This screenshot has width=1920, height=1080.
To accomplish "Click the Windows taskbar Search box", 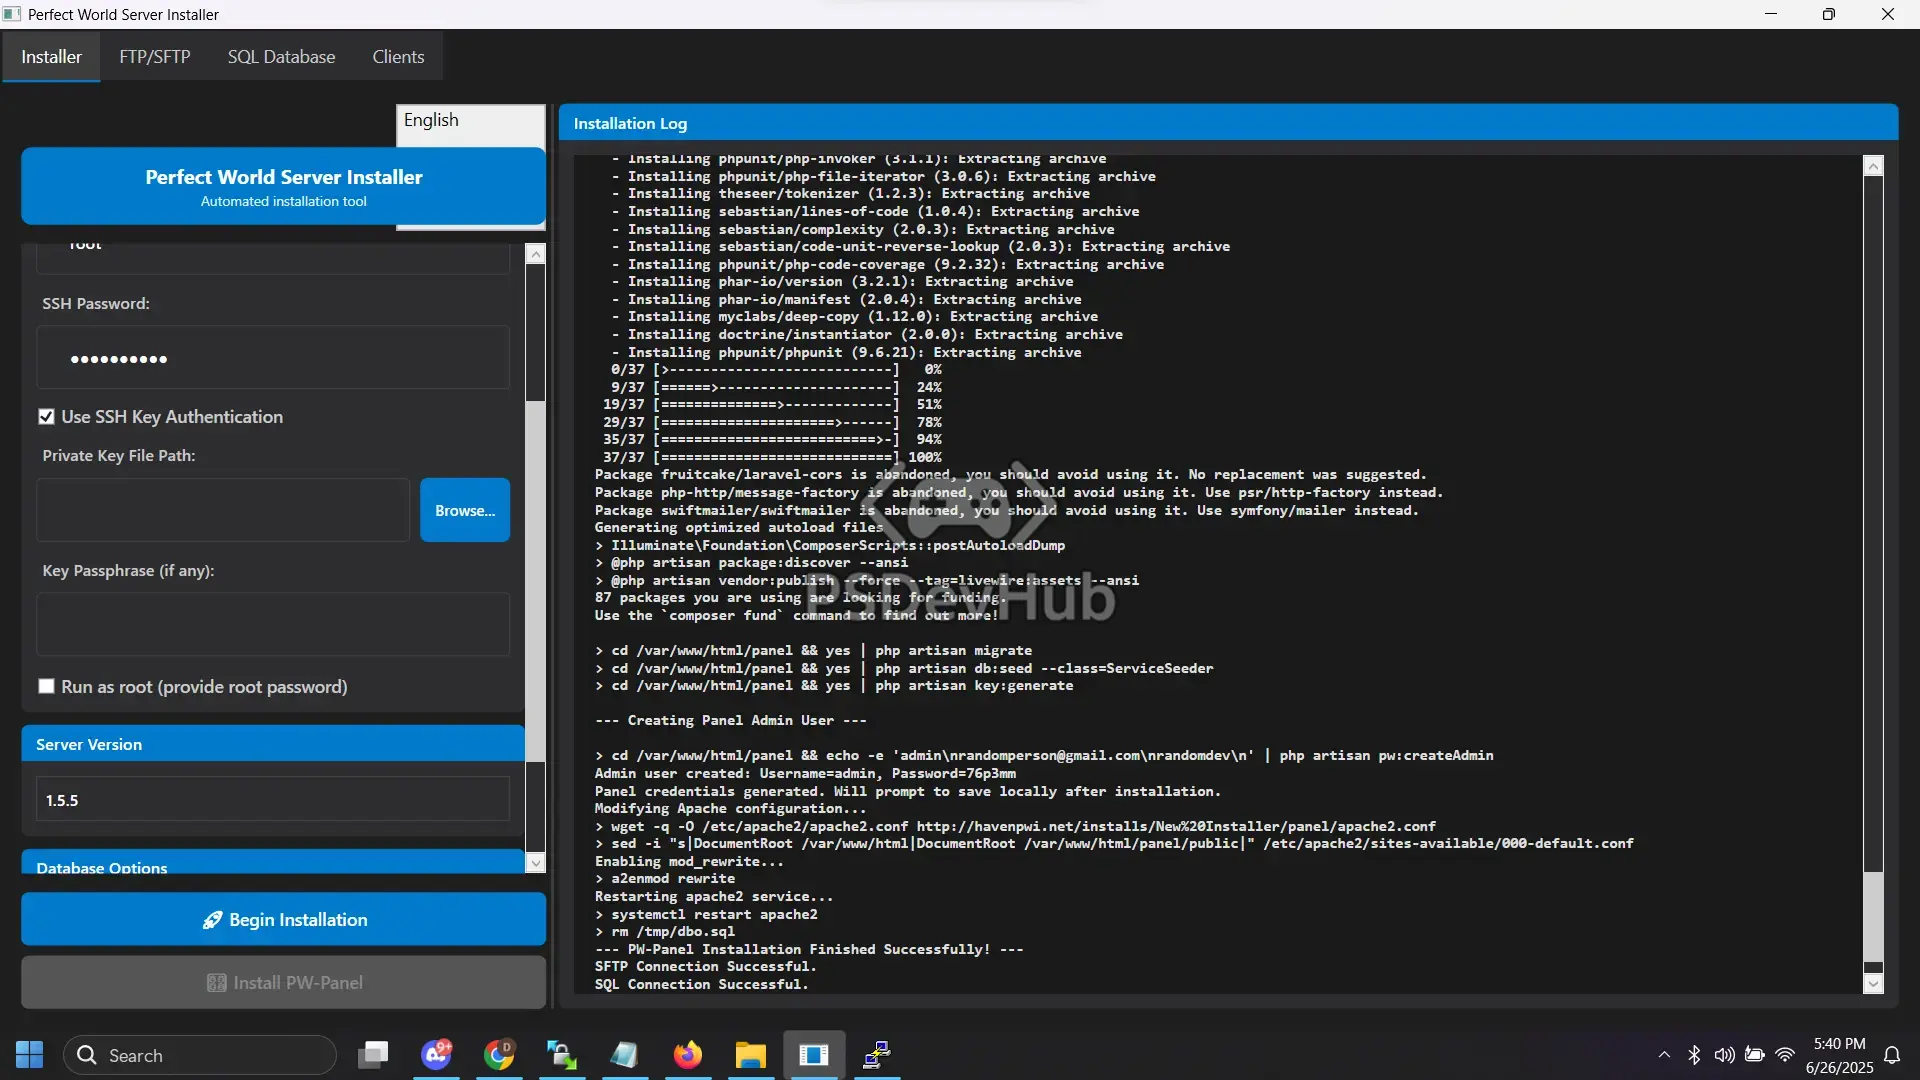I will pyautogui.click(x=200, y=1055).
